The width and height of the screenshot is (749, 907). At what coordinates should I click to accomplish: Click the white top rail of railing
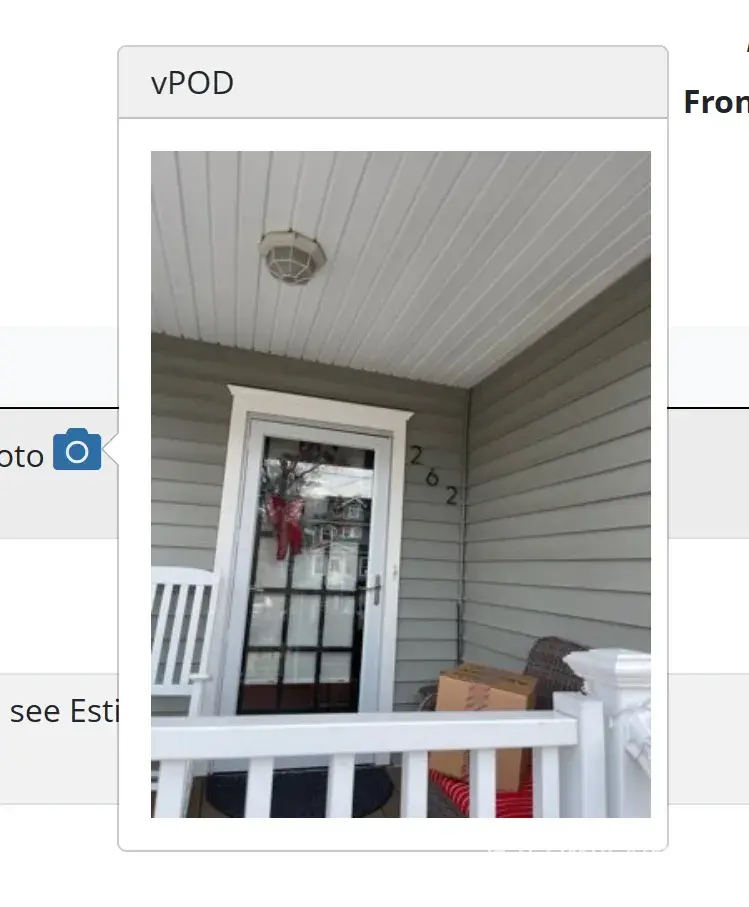click(x=364, y=736)
